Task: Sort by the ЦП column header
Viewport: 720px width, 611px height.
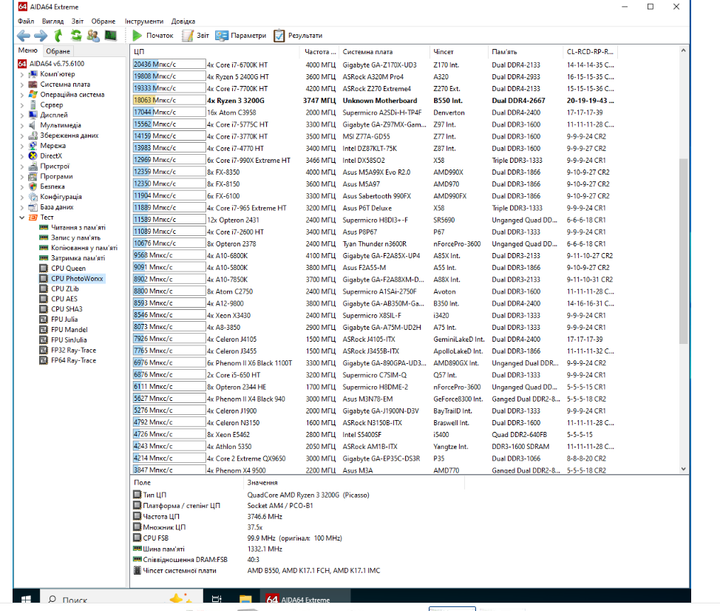Action: tap(216, 51)
